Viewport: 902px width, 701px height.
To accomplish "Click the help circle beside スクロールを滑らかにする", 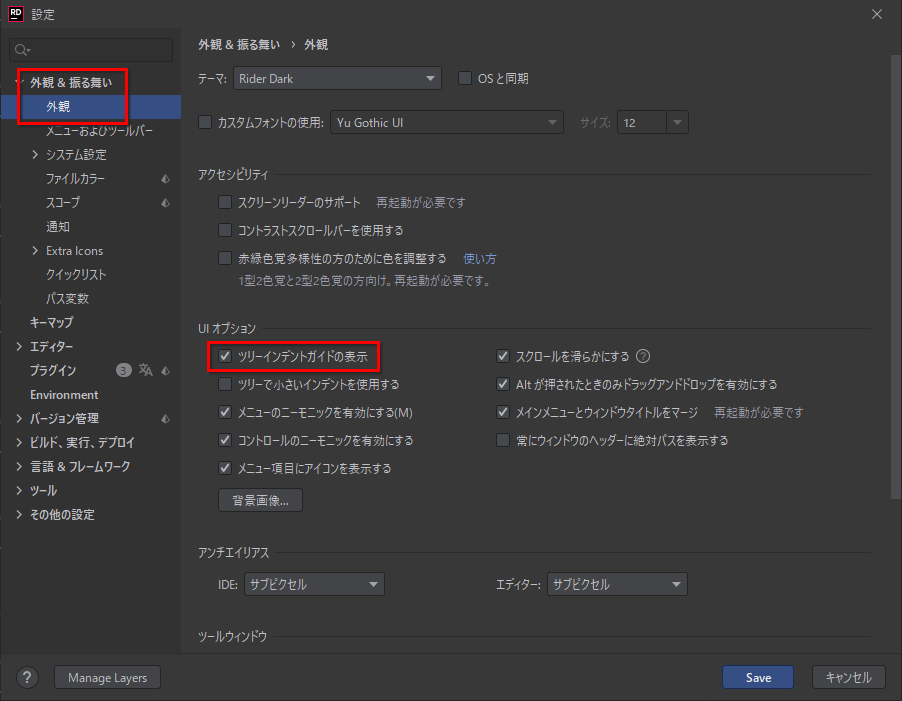I will [643, 355].
